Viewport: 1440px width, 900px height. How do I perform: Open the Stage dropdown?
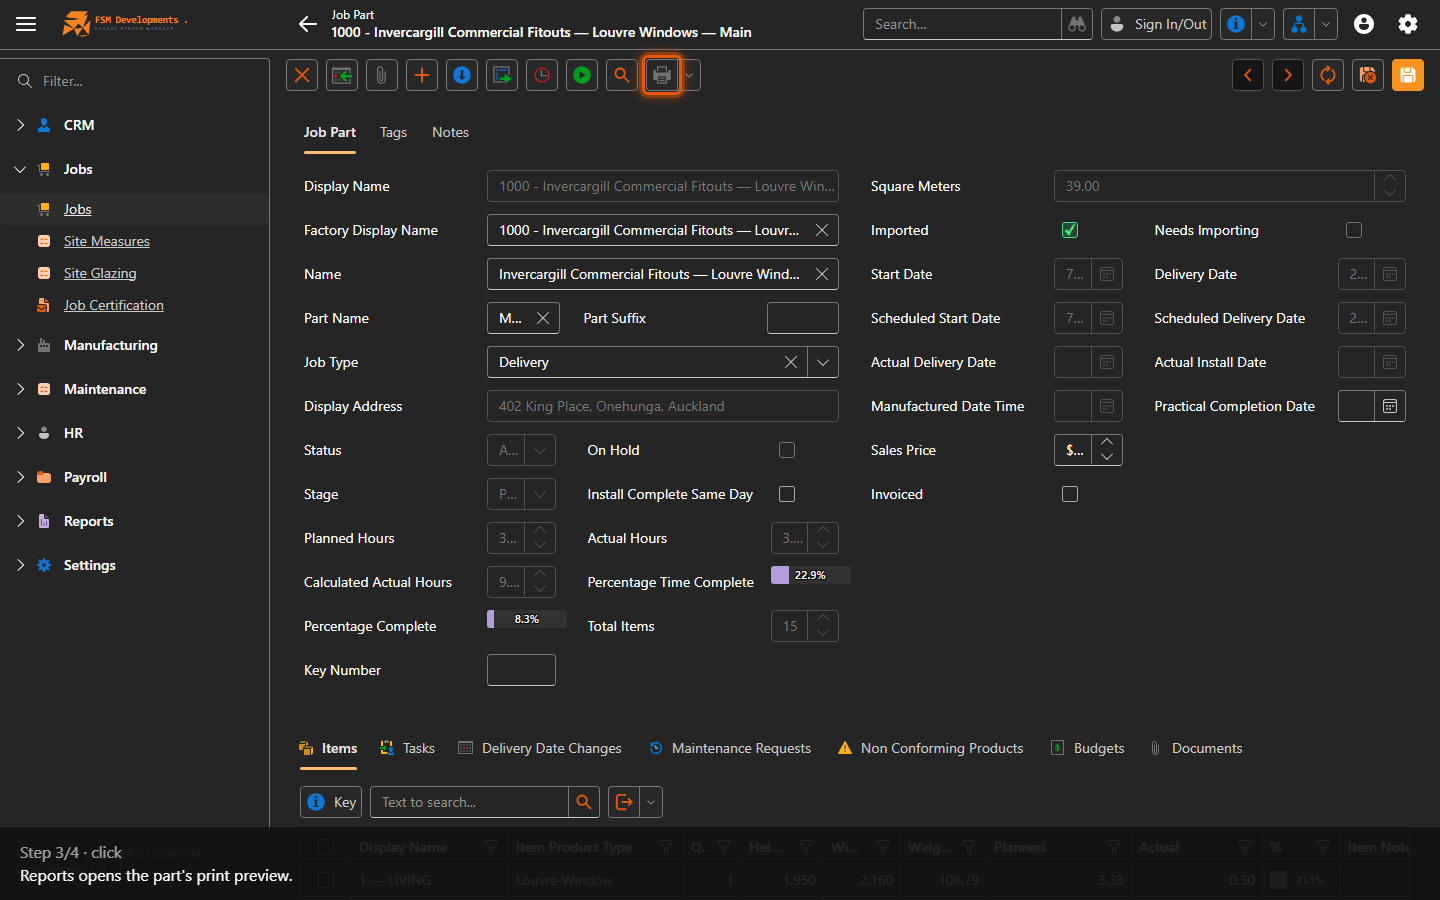[540, 494]
